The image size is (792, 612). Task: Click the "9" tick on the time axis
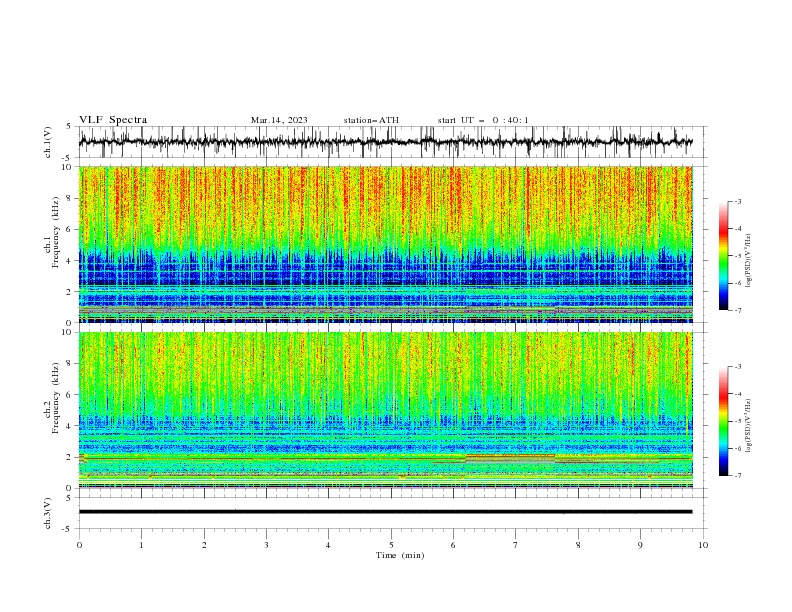[640, 545]
